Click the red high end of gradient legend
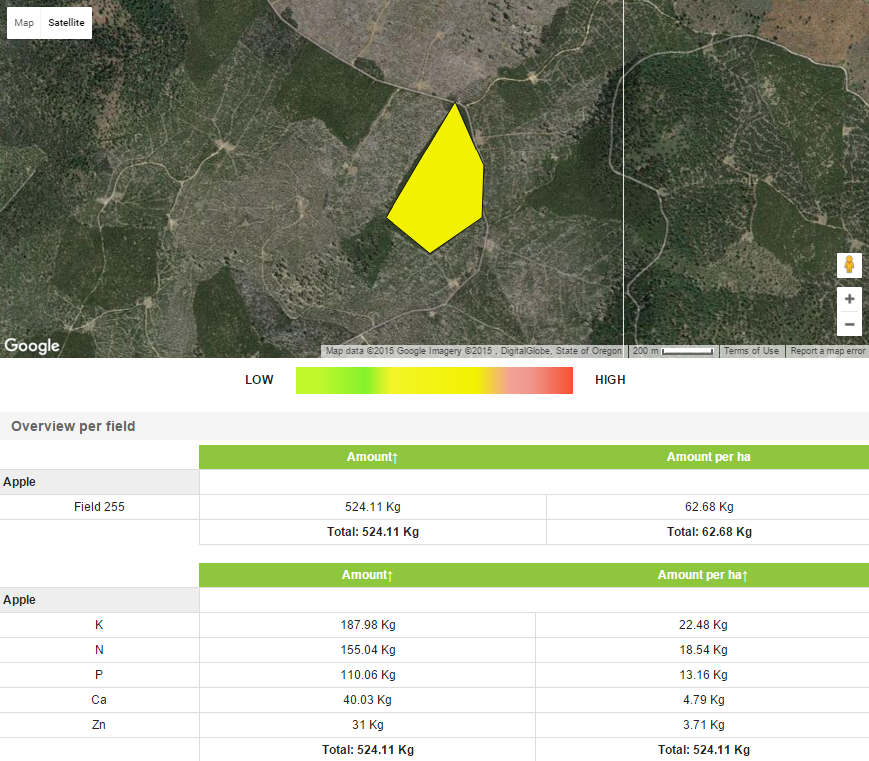The image size is (869, 761). coord(560,380)
